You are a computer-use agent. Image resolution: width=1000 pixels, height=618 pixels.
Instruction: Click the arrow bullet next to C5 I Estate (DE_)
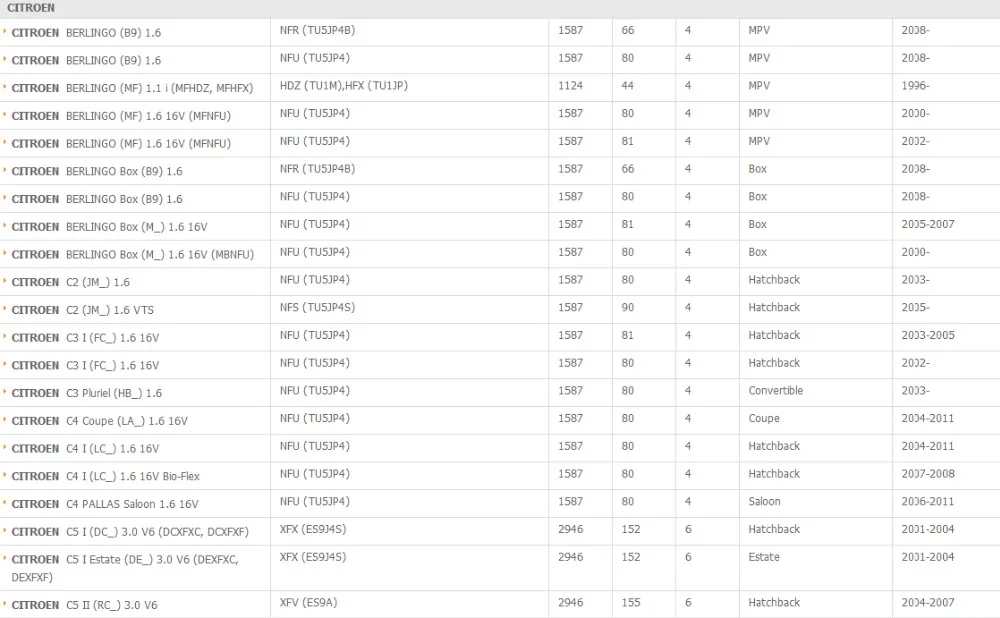pos(4,557)
